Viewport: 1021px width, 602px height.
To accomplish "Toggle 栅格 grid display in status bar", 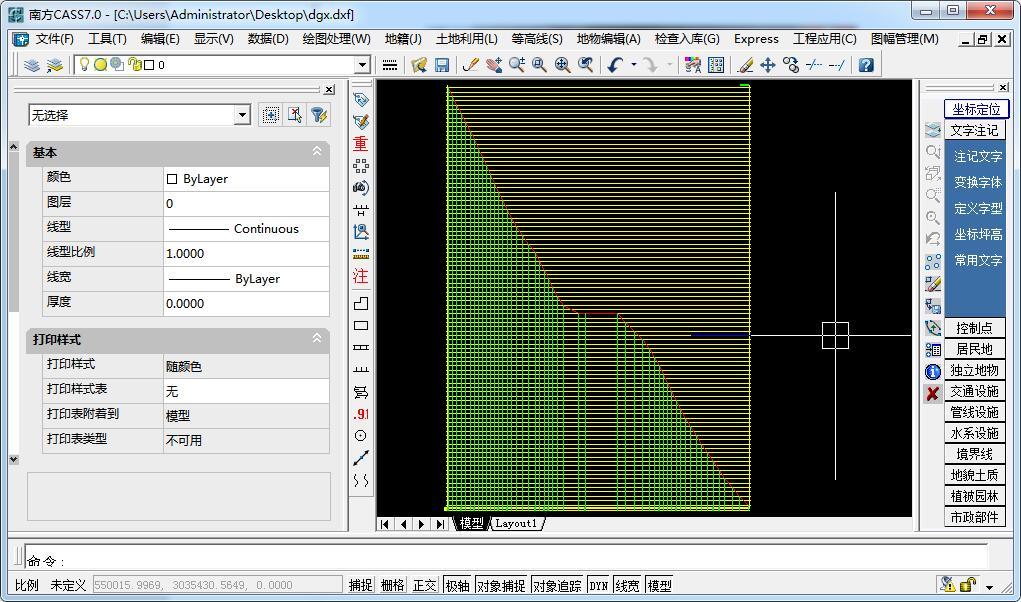I will click(x=392, y=585).
